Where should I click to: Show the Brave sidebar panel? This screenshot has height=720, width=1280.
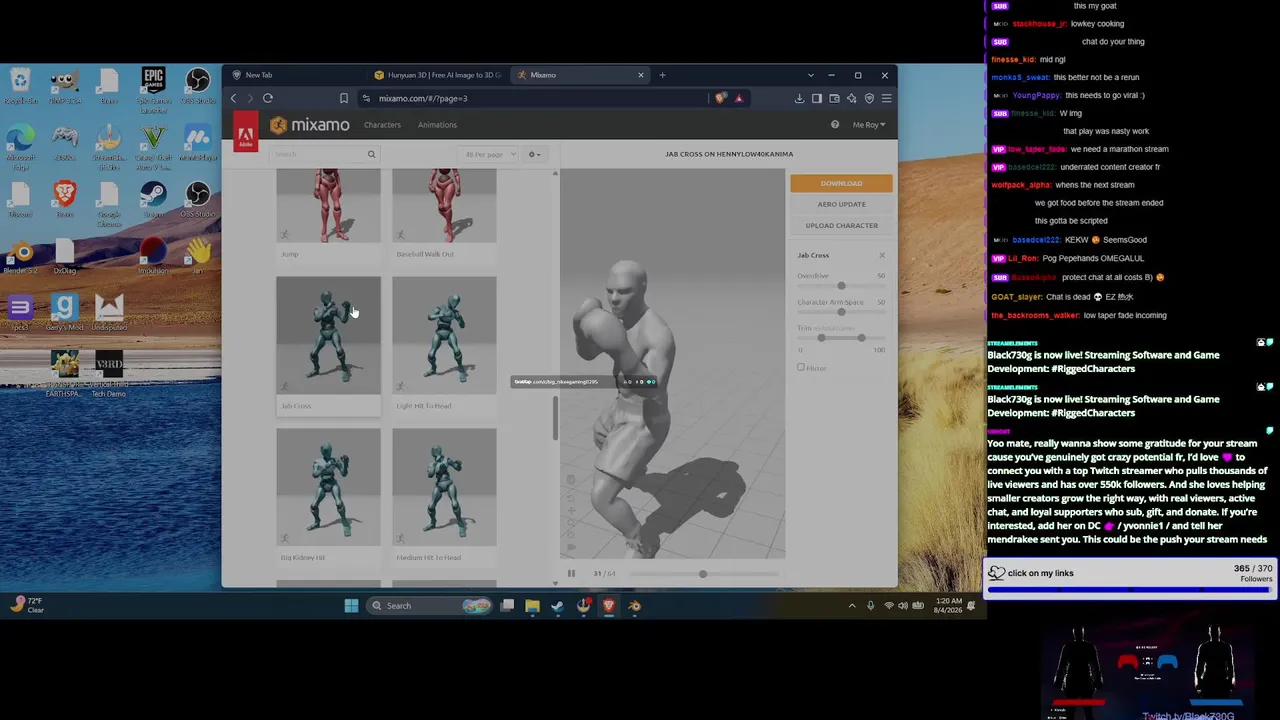coord(817,98)
